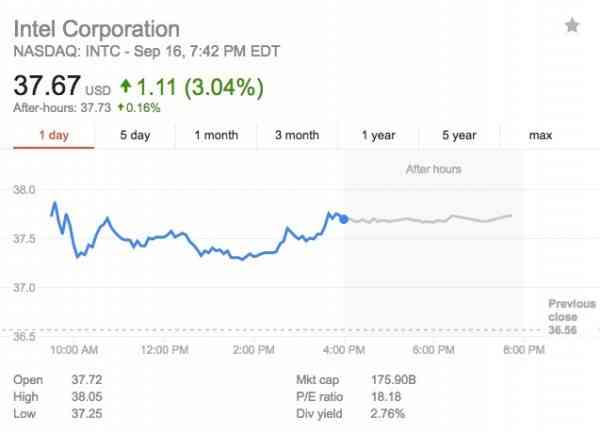Click the green up arrow beside 1.11
The width and height of the screenshot is (600, 432).
click(x=125, y=86)
